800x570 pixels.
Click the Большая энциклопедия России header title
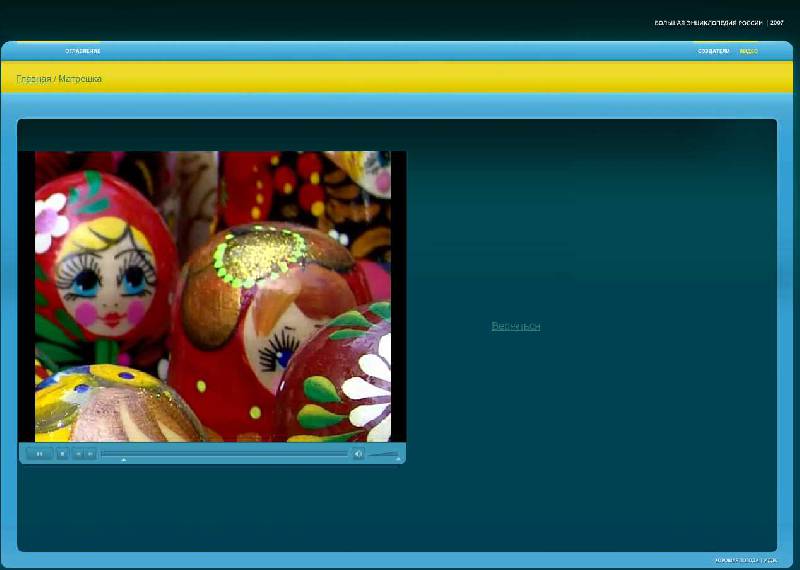708,22
